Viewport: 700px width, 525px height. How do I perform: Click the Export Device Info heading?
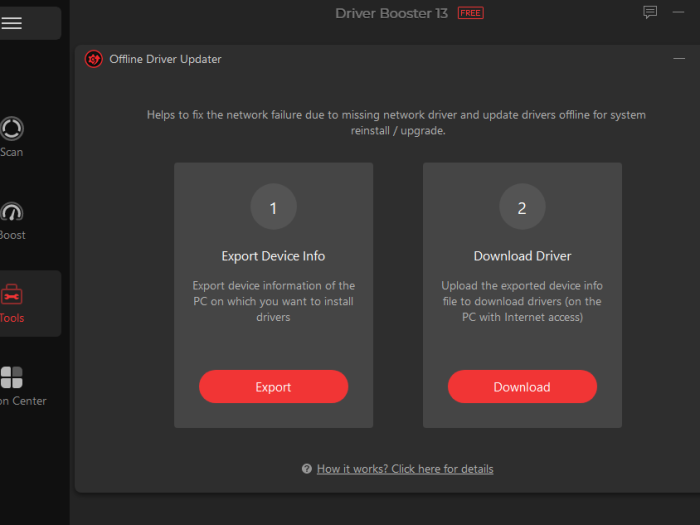click(x=273, y=256)
